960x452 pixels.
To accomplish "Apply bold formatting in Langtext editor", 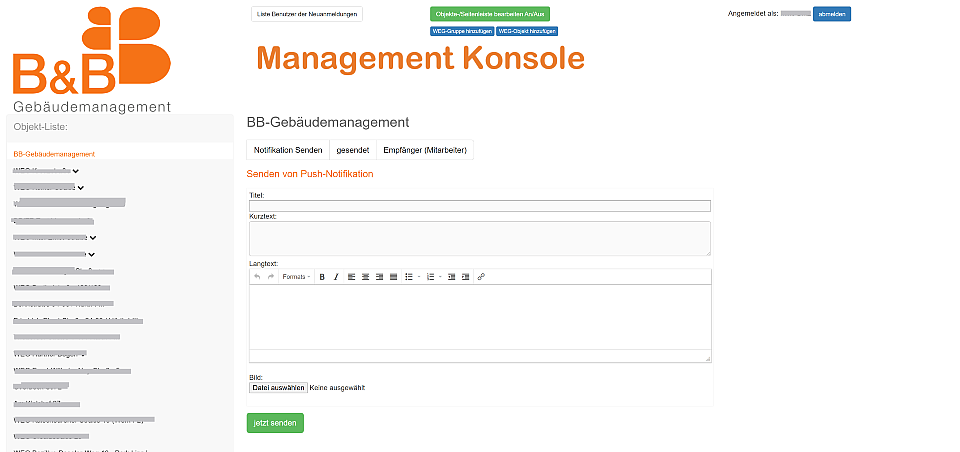I will (322, 276).
